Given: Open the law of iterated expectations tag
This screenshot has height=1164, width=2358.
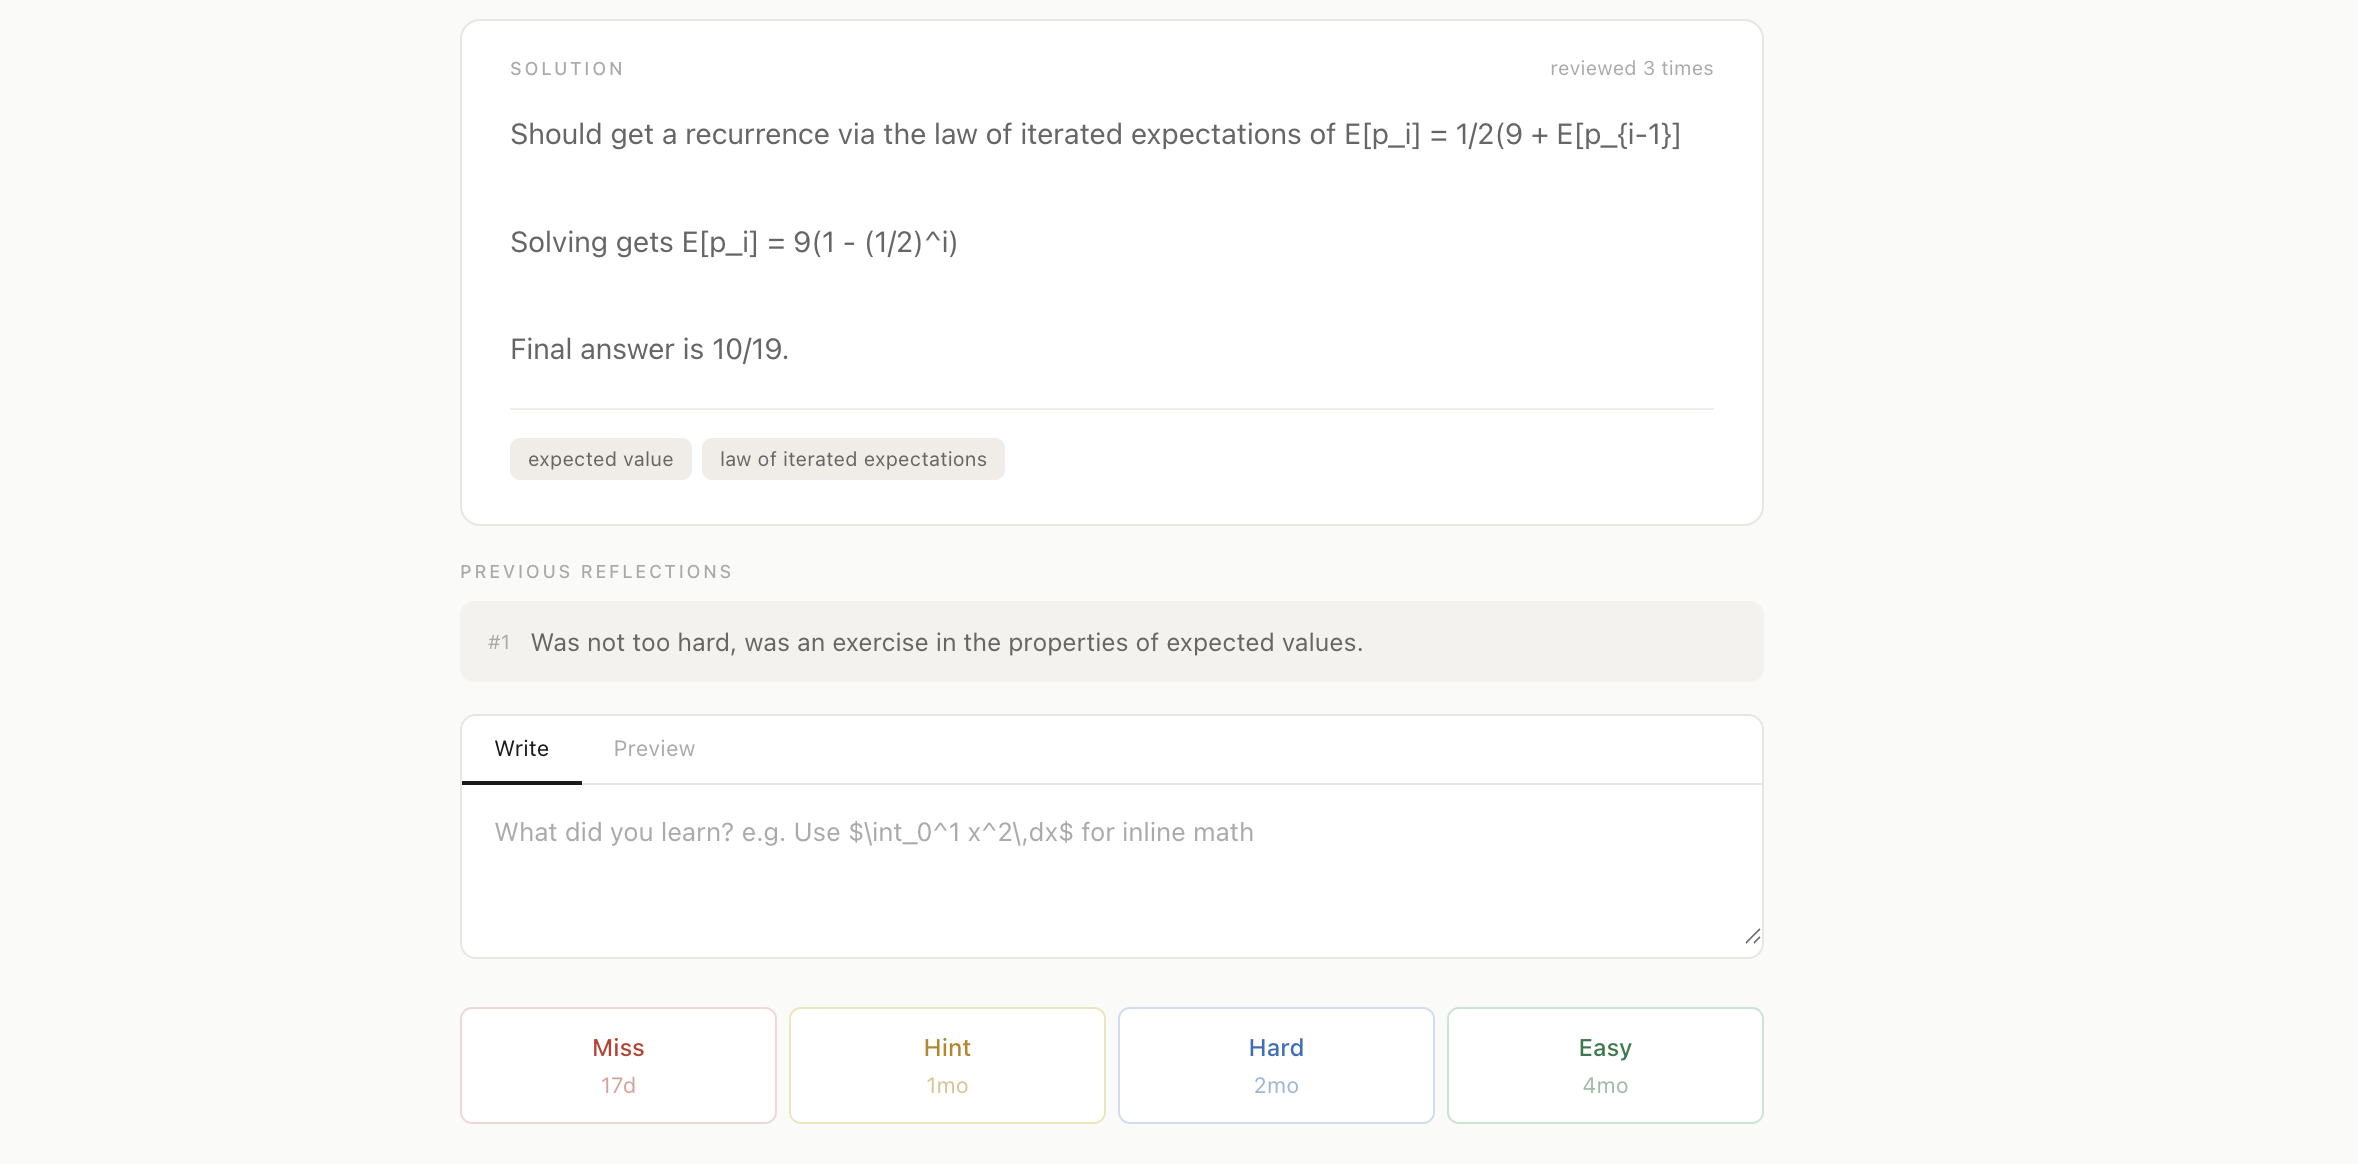Looking at the screenshot, I should [853, 459].
